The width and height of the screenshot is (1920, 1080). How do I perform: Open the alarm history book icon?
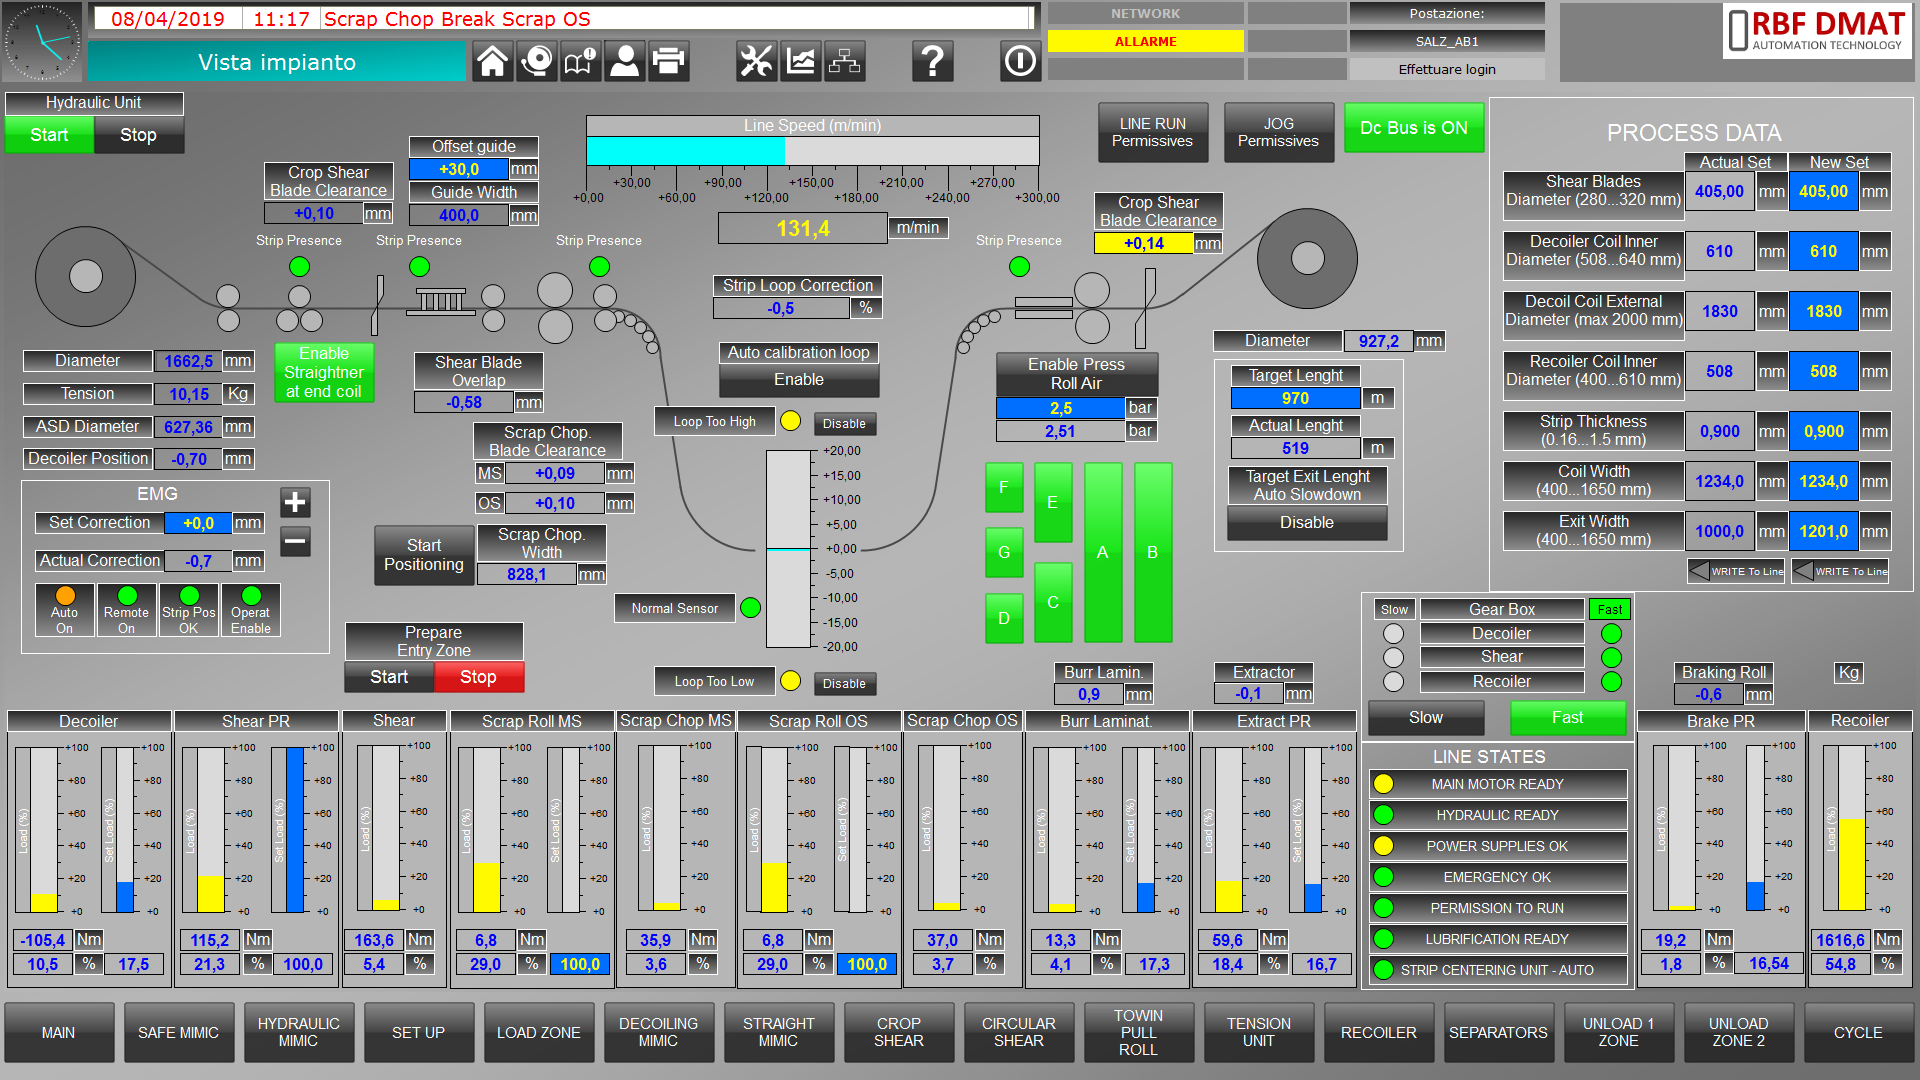click(581, 62)
